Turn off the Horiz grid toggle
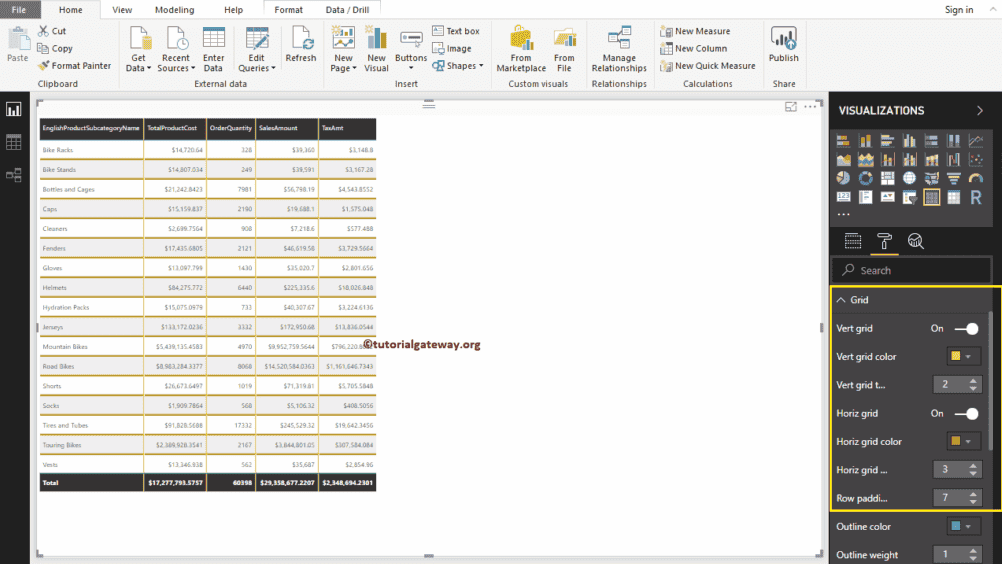 pyautogui.click(x=966, y=413)
